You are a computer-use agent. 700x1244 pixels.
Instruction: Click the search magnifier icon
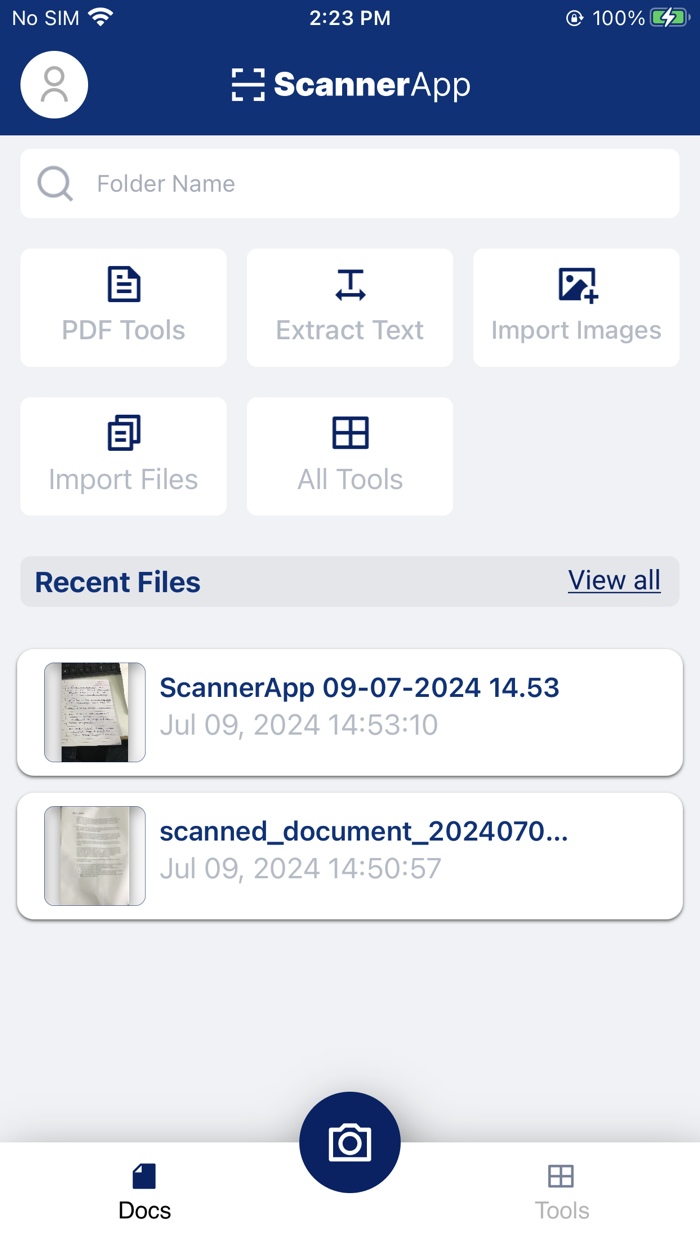point(55,183)
